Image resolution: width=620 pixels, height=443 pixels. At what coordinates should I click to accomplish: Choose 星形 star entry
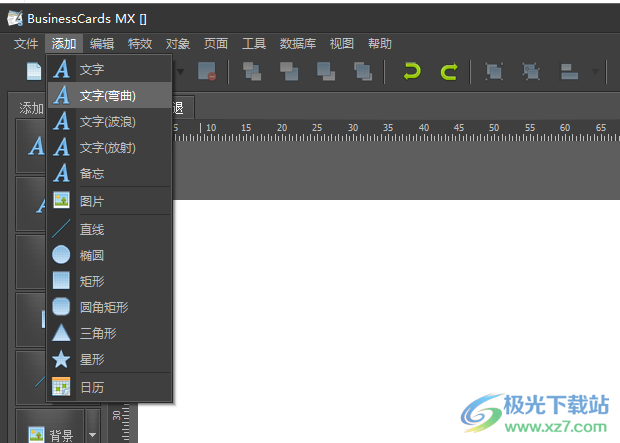(x=110, y=359)
